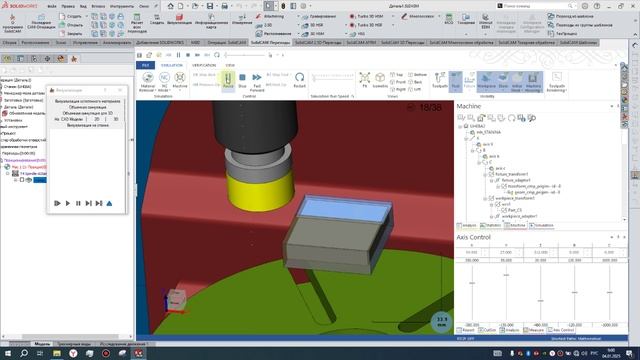Select the Machine simulation mode icon
This screenshot has width=640, height=360.
pyautogui.click(x=180, y=80)
